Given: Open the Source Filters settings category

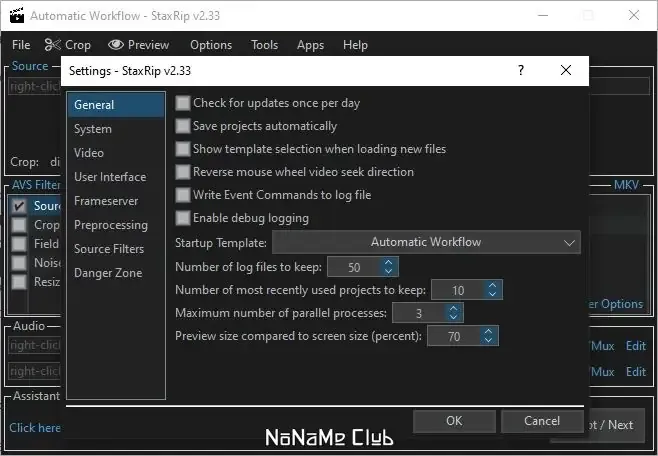Looking at the screenshot, I should pyautogui.click(x=116, y=249).
